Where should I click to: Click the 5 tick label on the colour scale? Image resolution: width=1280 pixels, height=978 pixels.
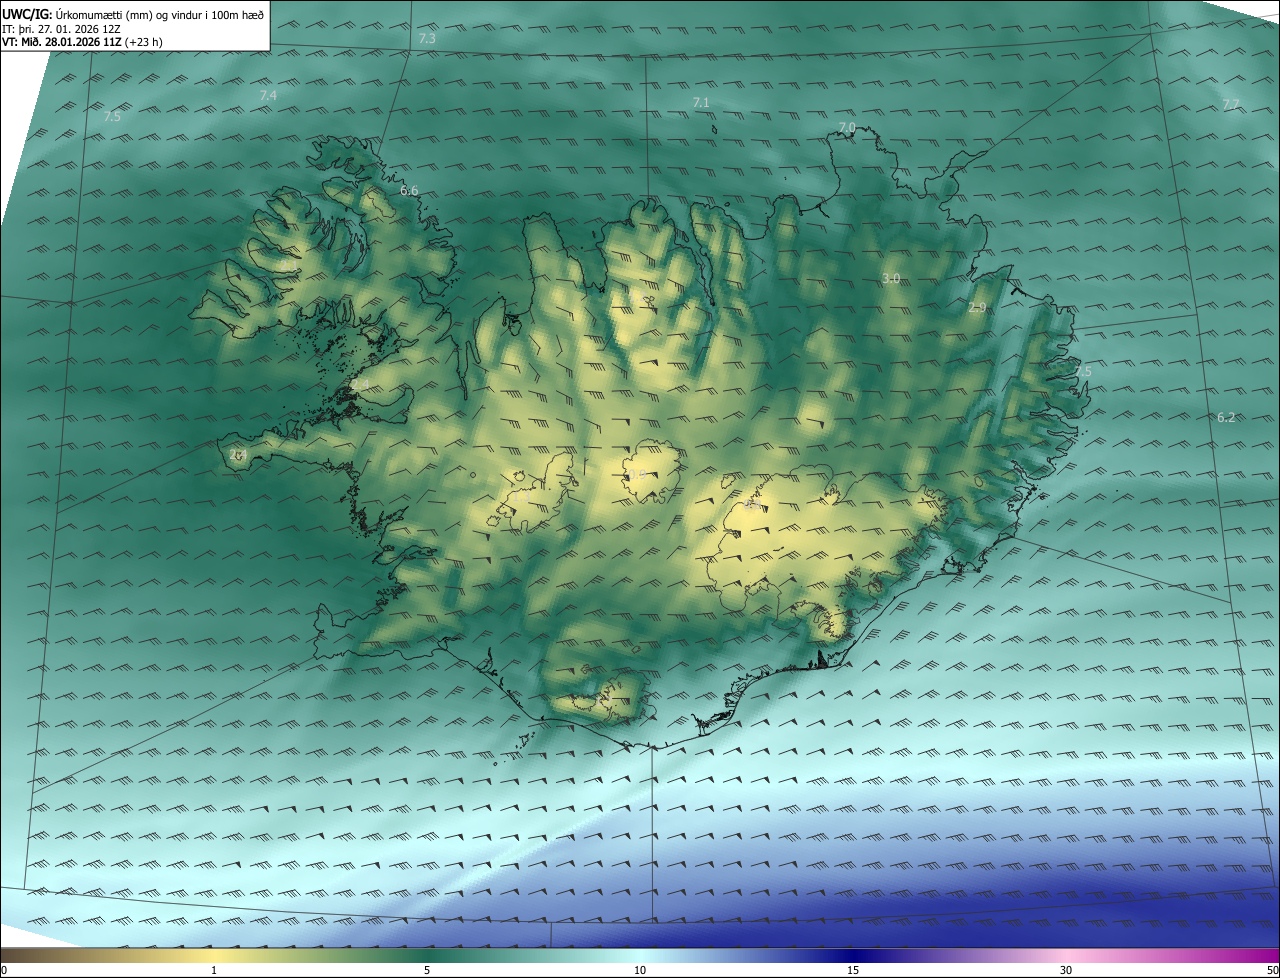pyautogui.click(x=427, y=970)
